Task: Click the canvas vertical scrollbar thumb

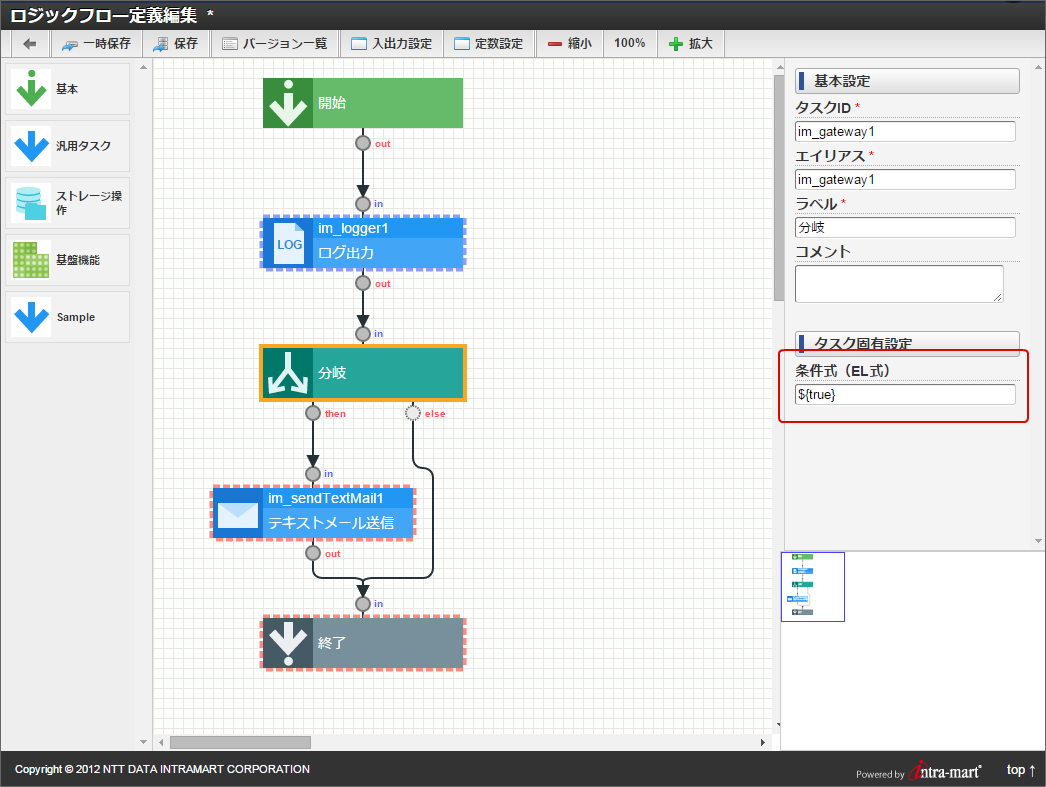Action: click(778, 188)
